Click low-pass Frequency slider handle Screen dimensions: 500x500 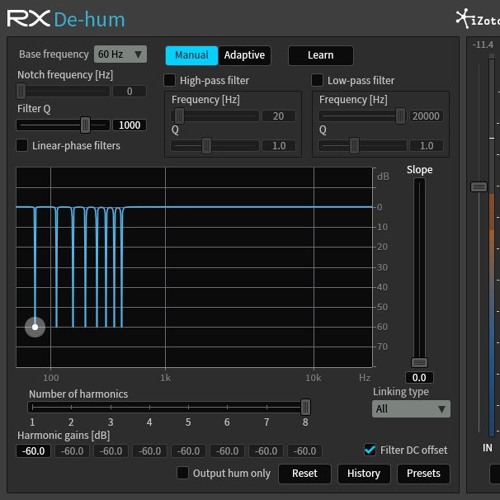[400, 116]
